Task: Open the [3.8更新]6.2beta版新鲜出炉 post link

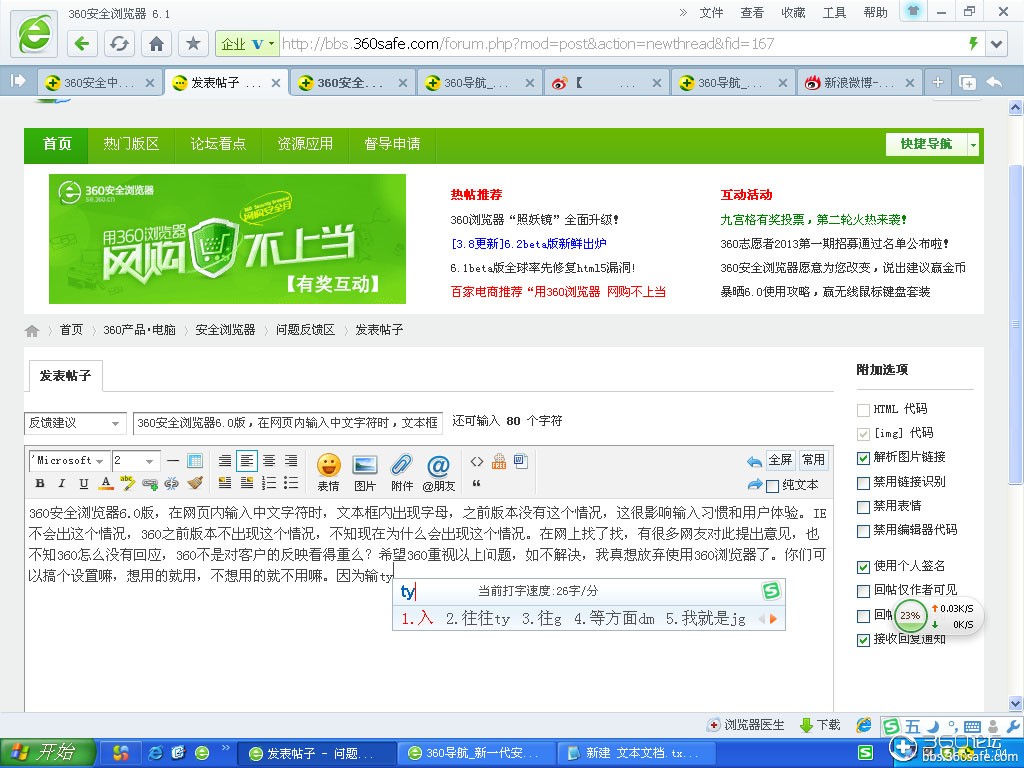Action: (528, 244)
